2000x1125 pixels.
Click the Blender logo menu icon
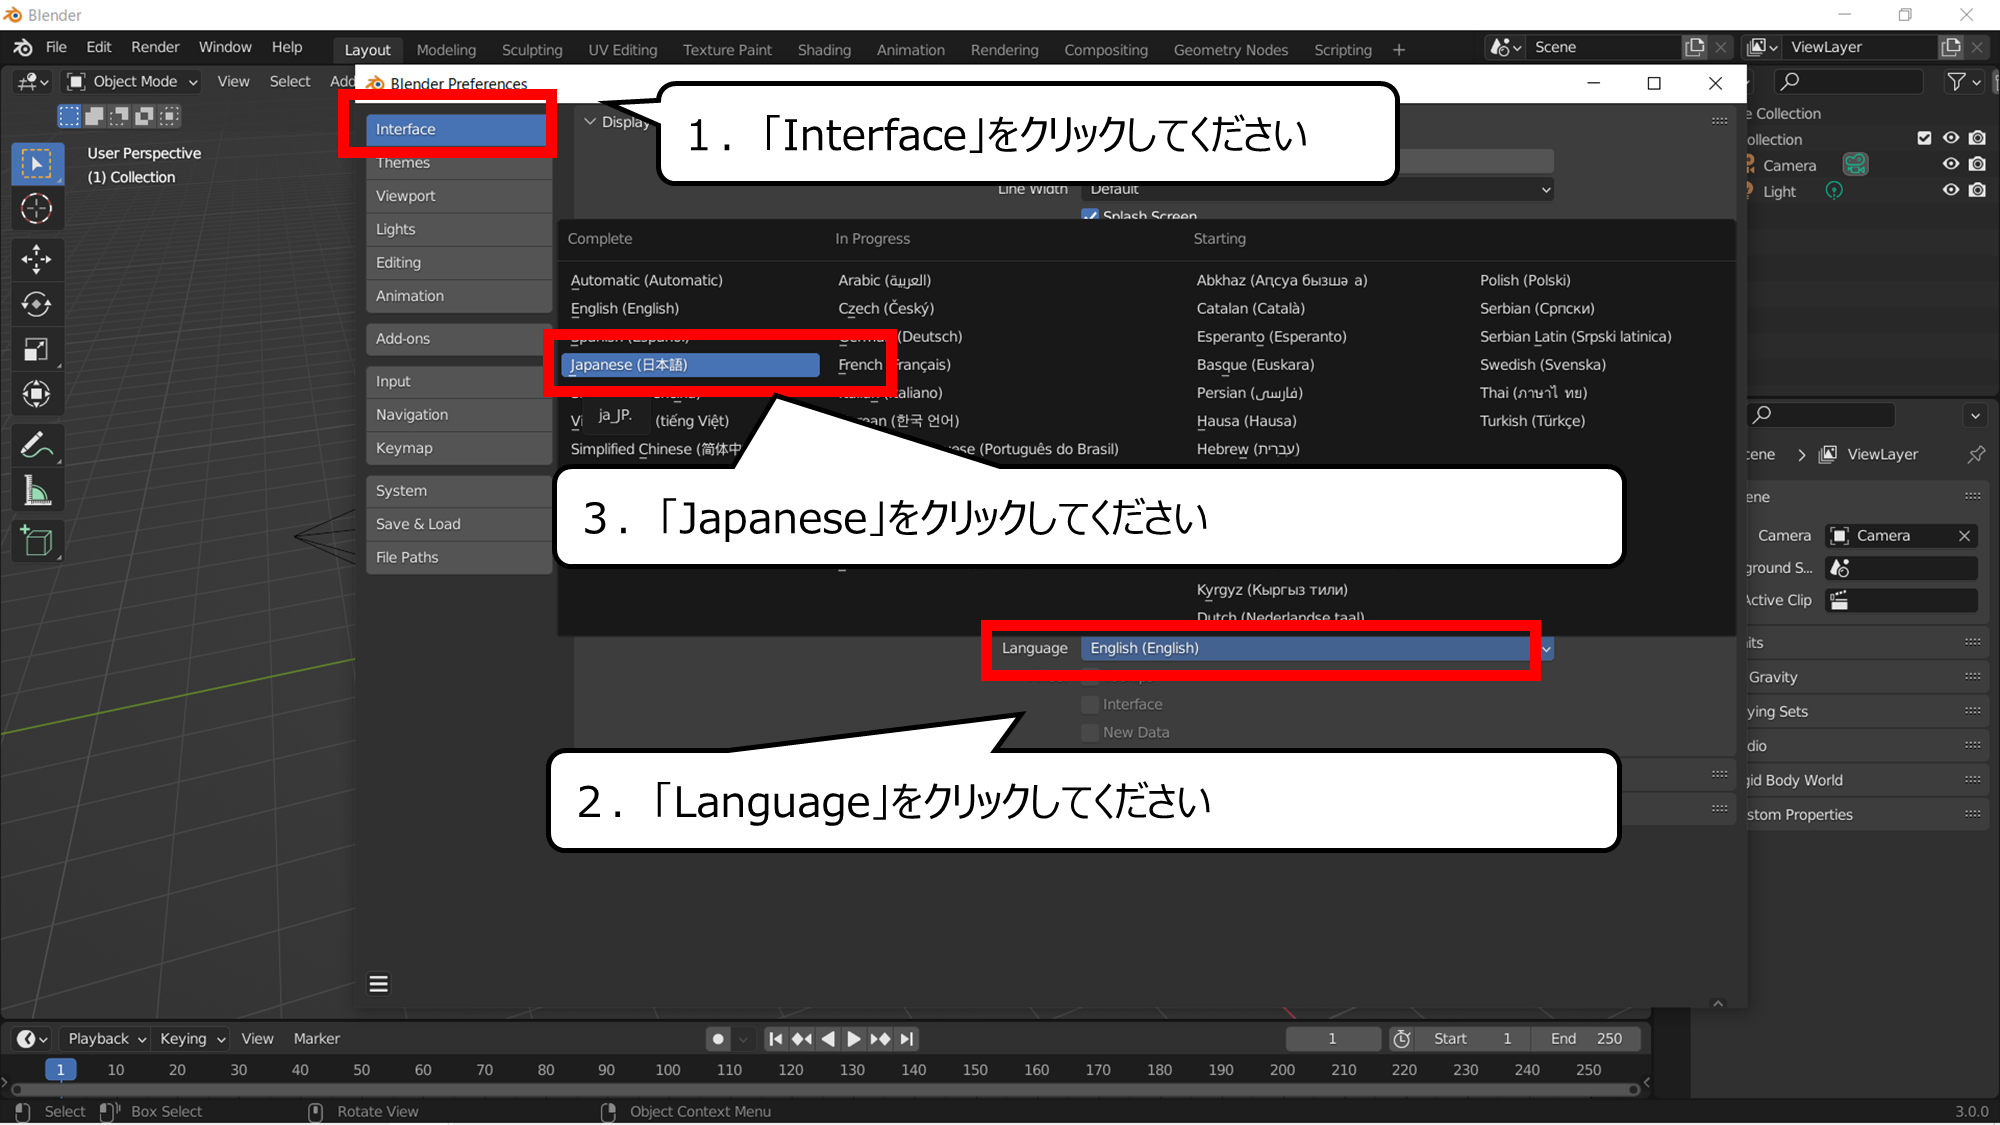(x=23, y=47)
